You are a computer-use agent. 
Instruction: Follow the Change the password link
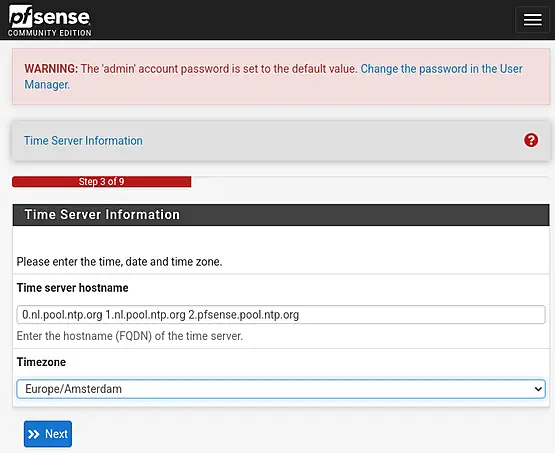pyautogui.click(x=273, y=76)
